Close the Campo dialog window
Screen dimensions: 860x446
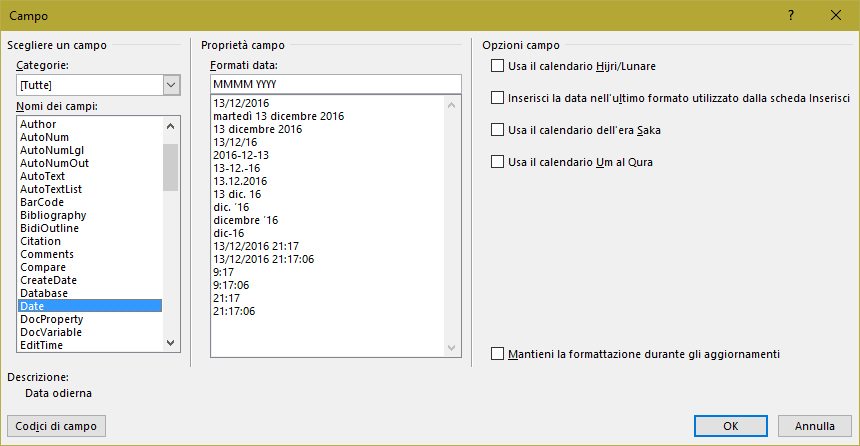coord(835,15)
